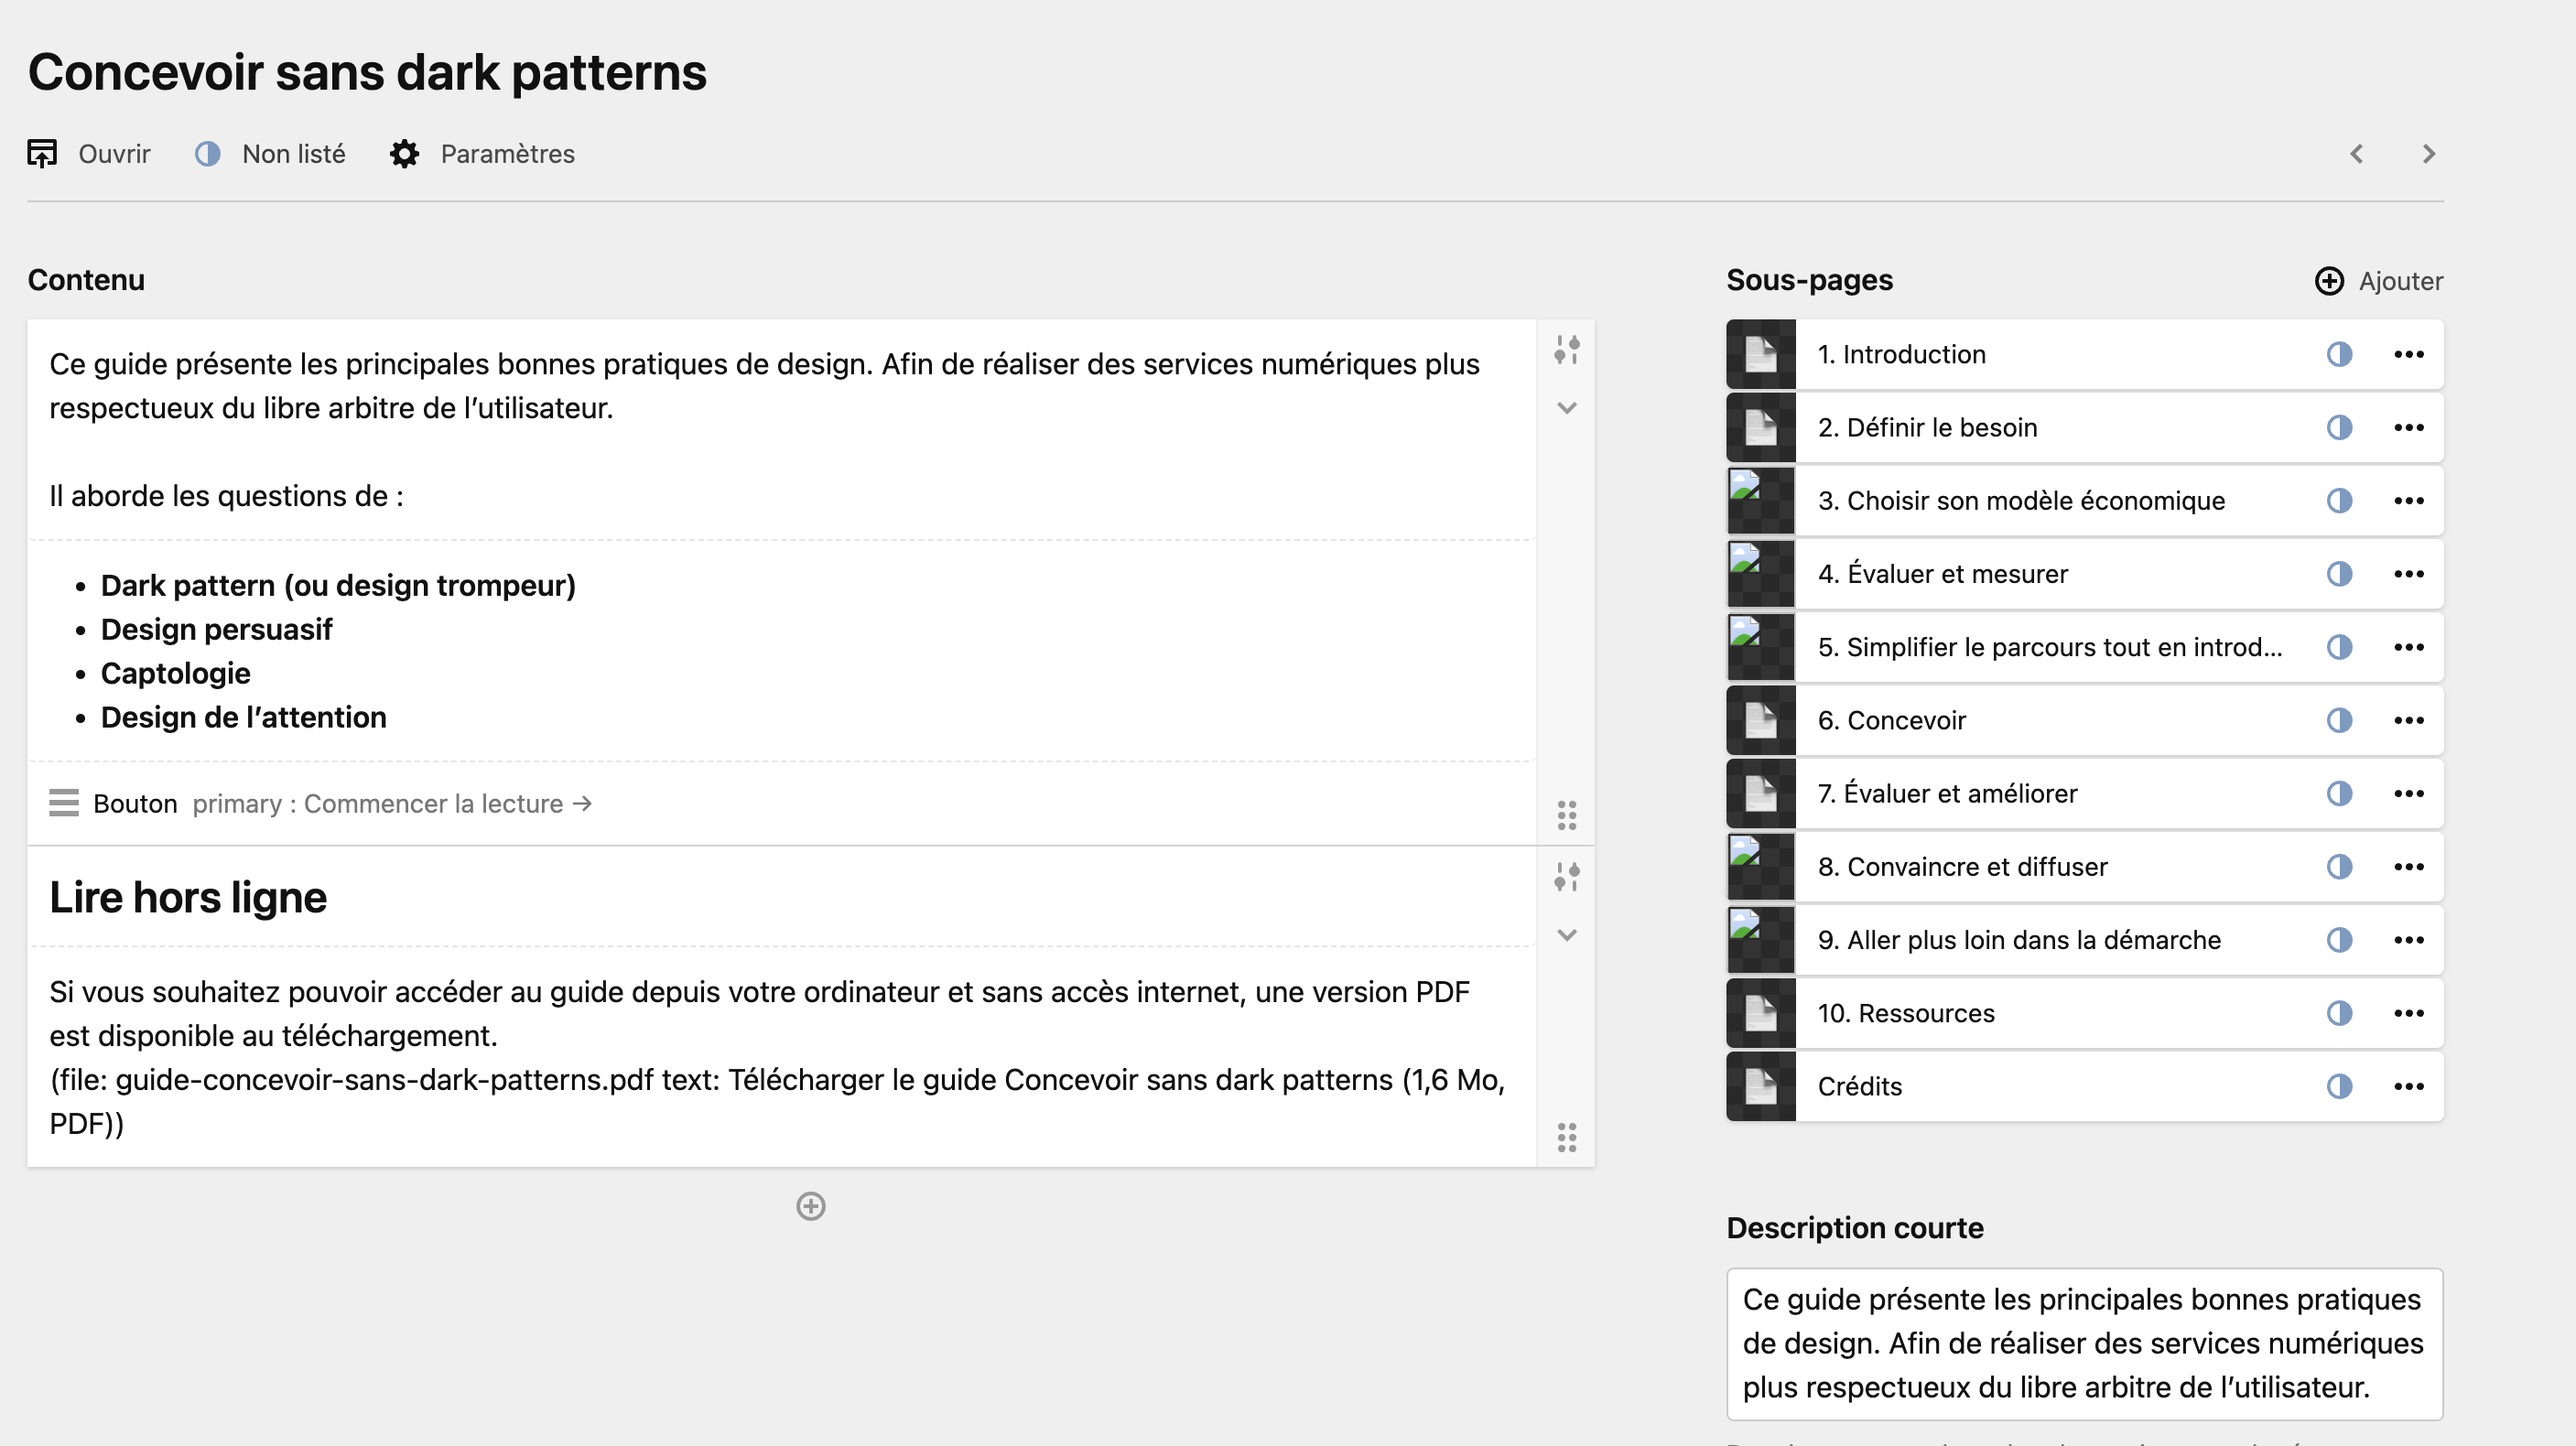Click thumbnail of 4. Évaluer et mesurer
This screenshot has width=2576, height=1446.
(1761, 574)
